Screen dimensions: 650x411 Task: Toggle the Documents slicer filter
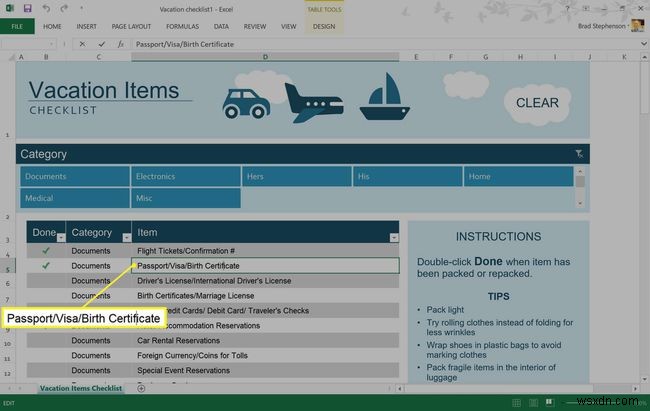click(x=75, y=176)
